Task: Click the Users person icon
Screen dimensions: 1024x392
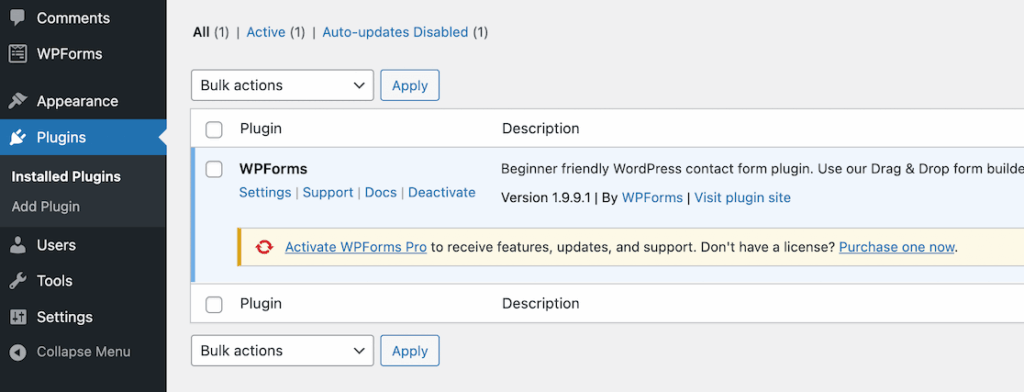Action: tap(18, 245)
